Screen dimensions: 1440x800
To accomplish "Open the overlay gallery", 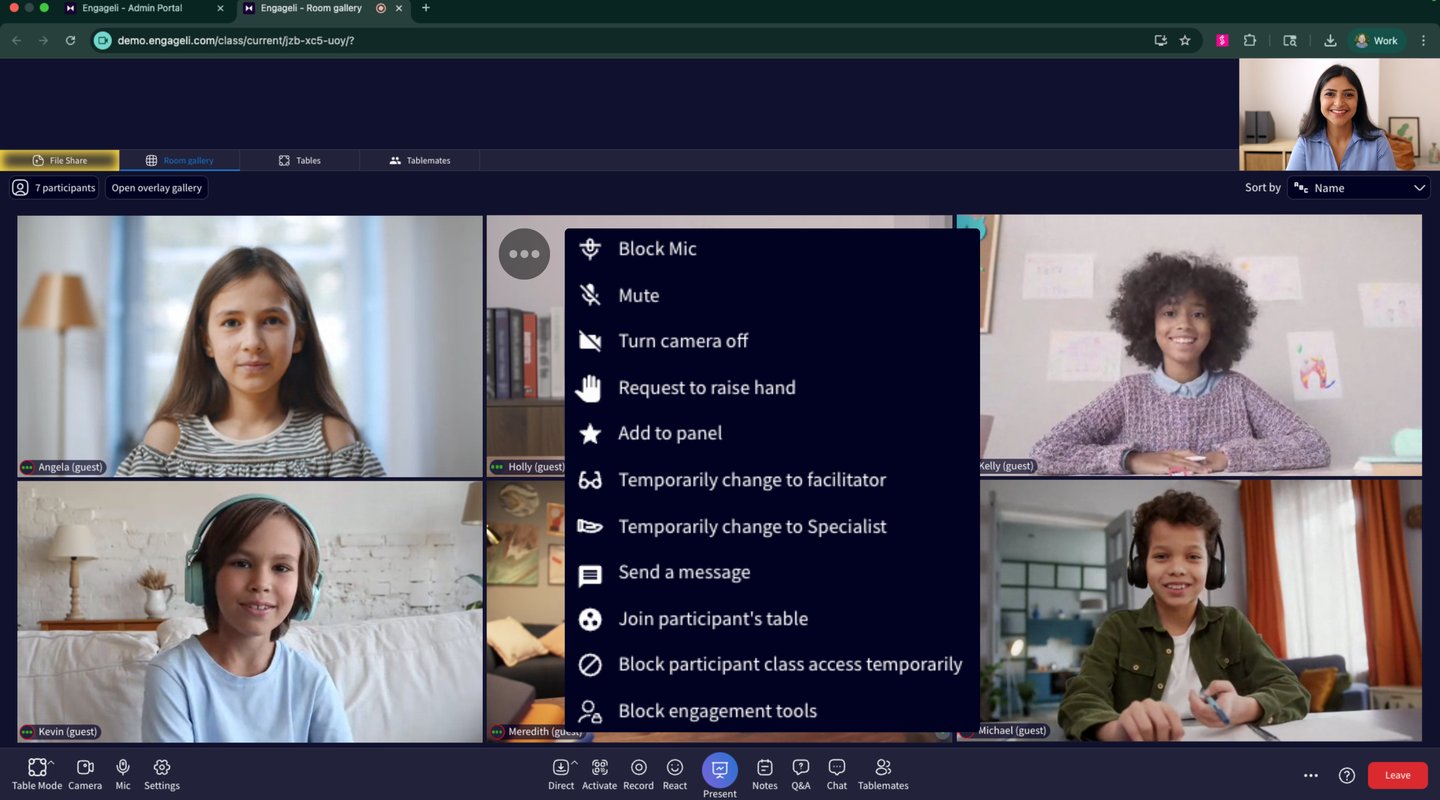I will coord(156,187).
